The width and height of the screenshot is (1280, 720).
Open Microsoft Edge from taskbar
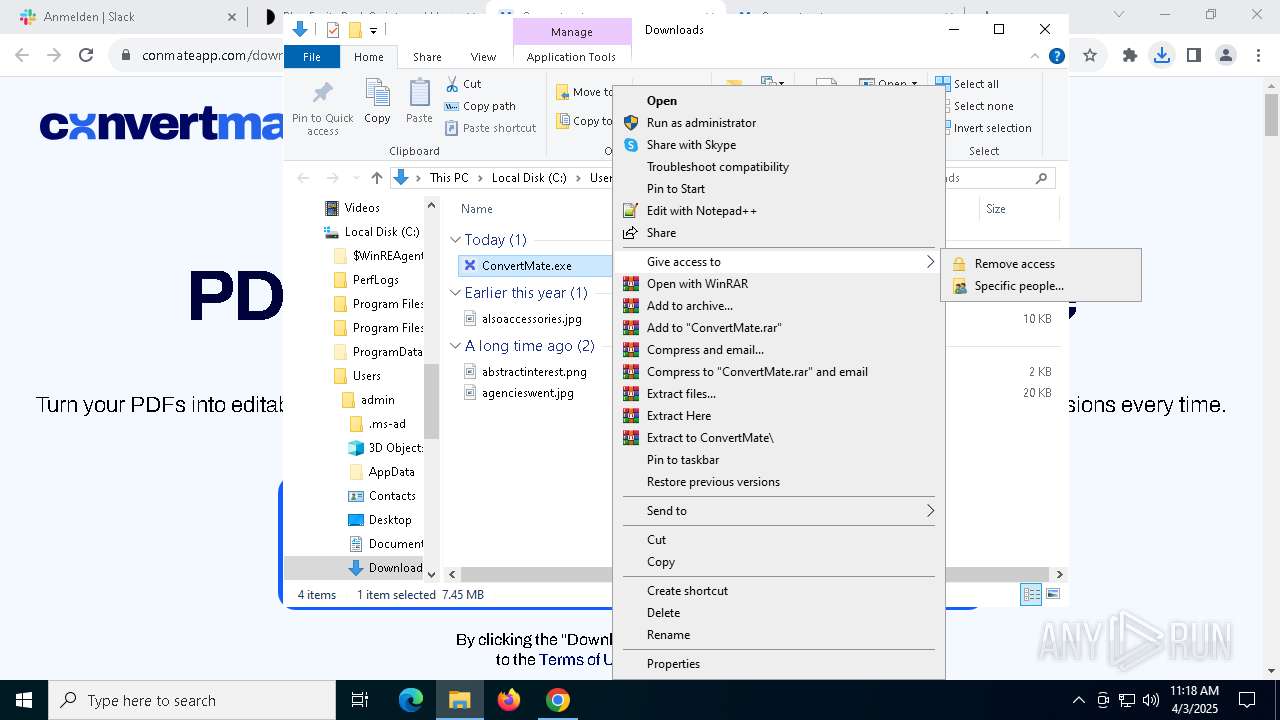pos(411,700)
